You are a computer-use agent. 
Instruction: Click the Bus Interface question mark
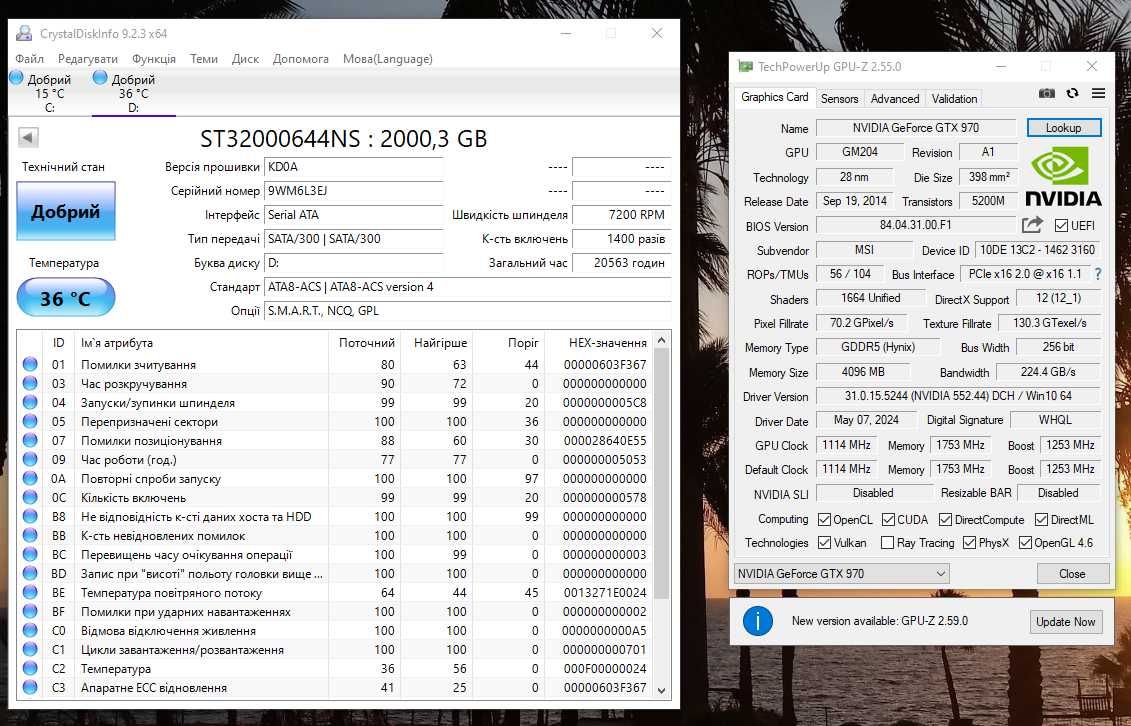[x=1098, y=274]
